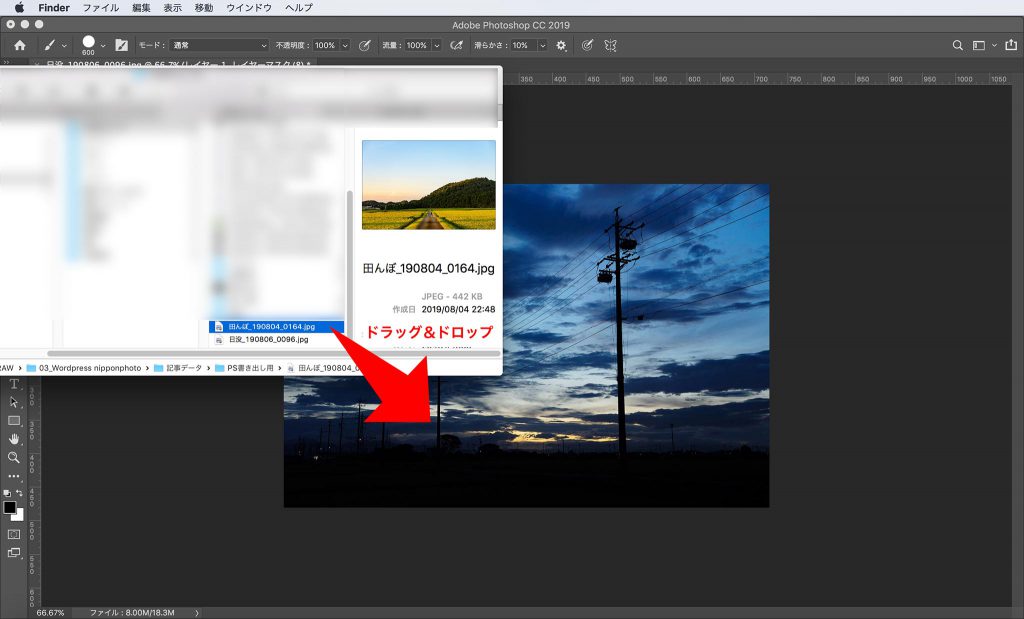Select the Brush tool preset icon

(x=50, y=46)
